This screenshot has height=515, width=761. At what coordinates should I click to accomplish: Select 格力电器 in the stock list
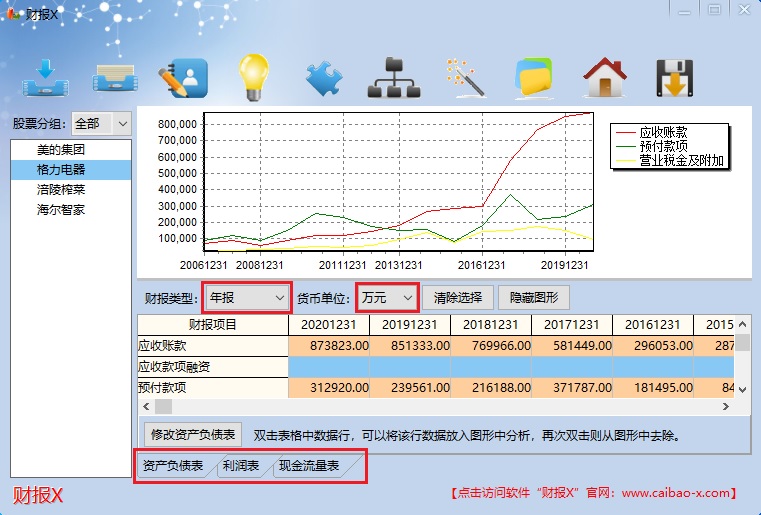pyautogui.click(x=71, y=170)
